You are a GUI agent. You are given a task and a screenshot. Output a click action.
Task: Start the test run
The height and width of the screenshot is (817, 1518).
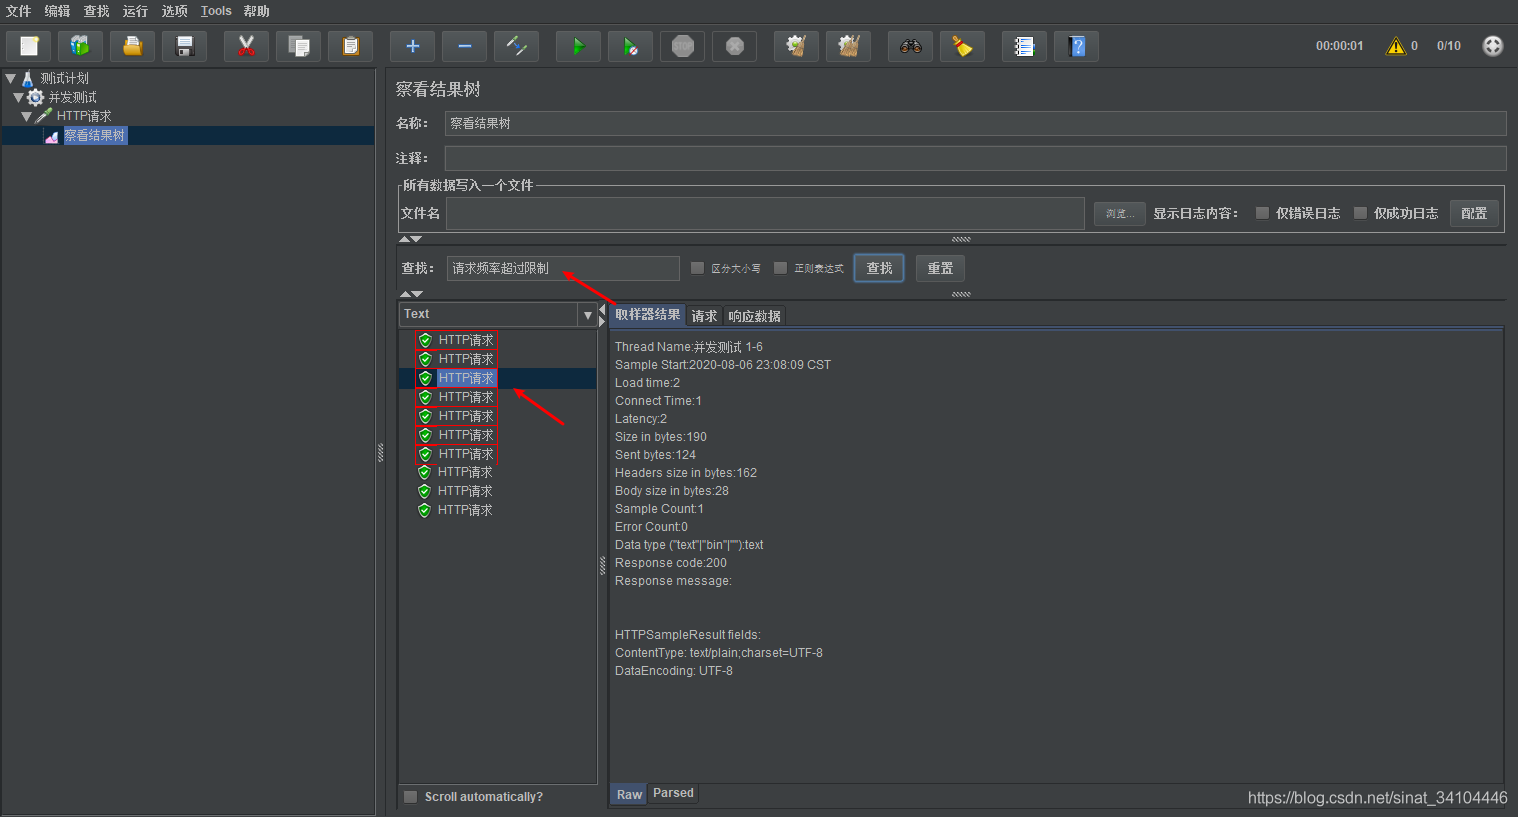coord(578,45)
